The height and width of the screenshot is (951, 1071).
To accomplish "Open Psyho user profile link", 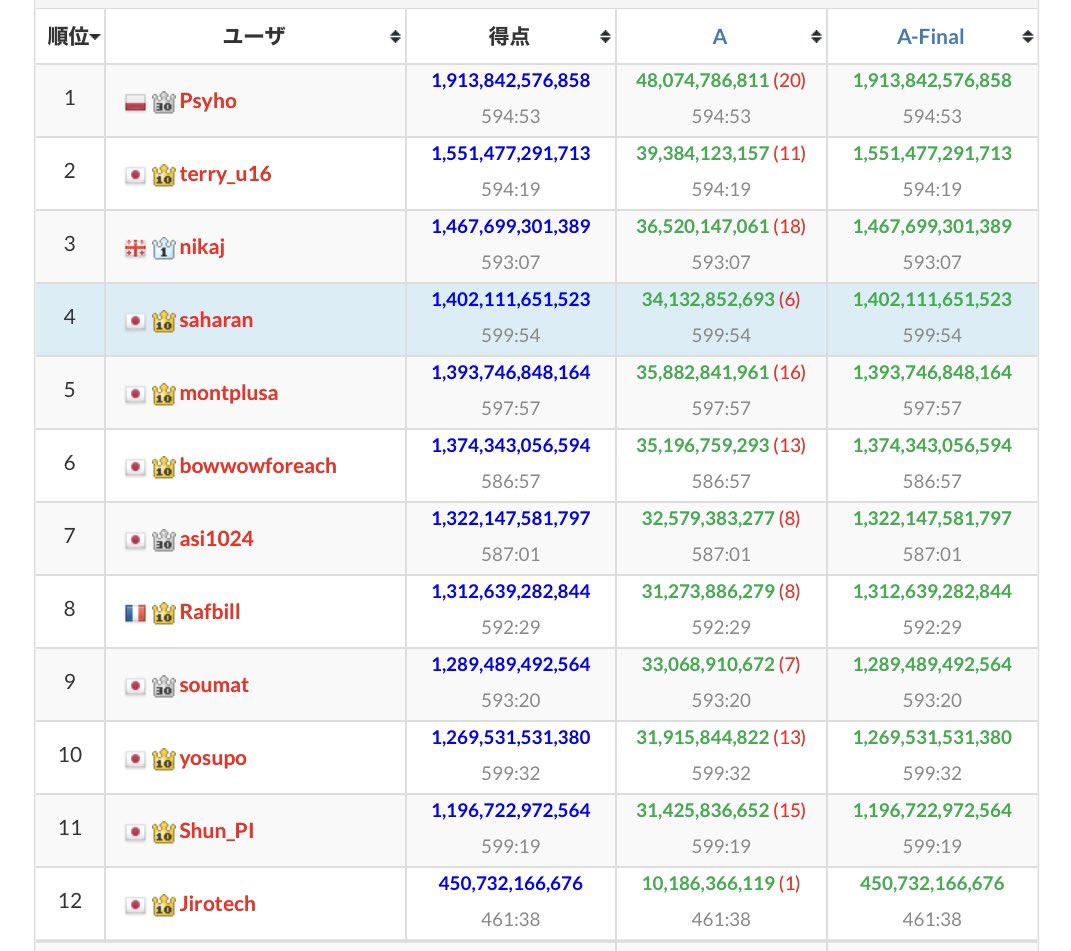I will click(x=208, y=102).
